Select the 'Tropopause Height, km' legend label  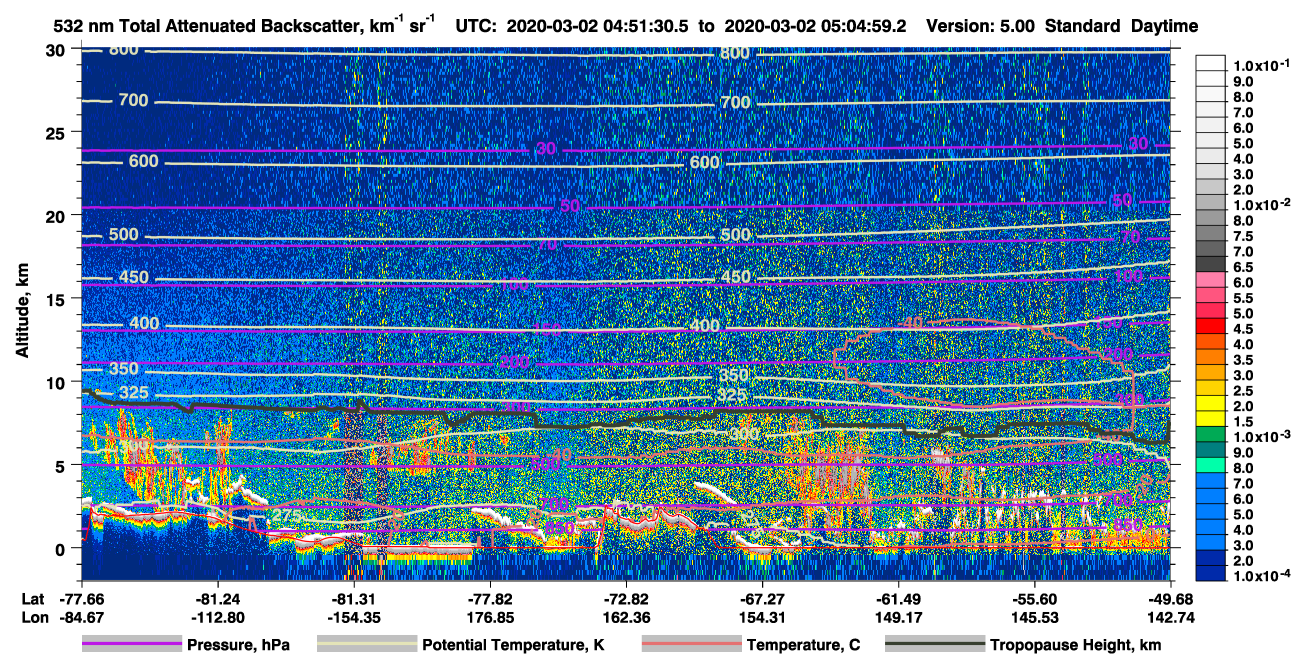(x=1076, y=646)
